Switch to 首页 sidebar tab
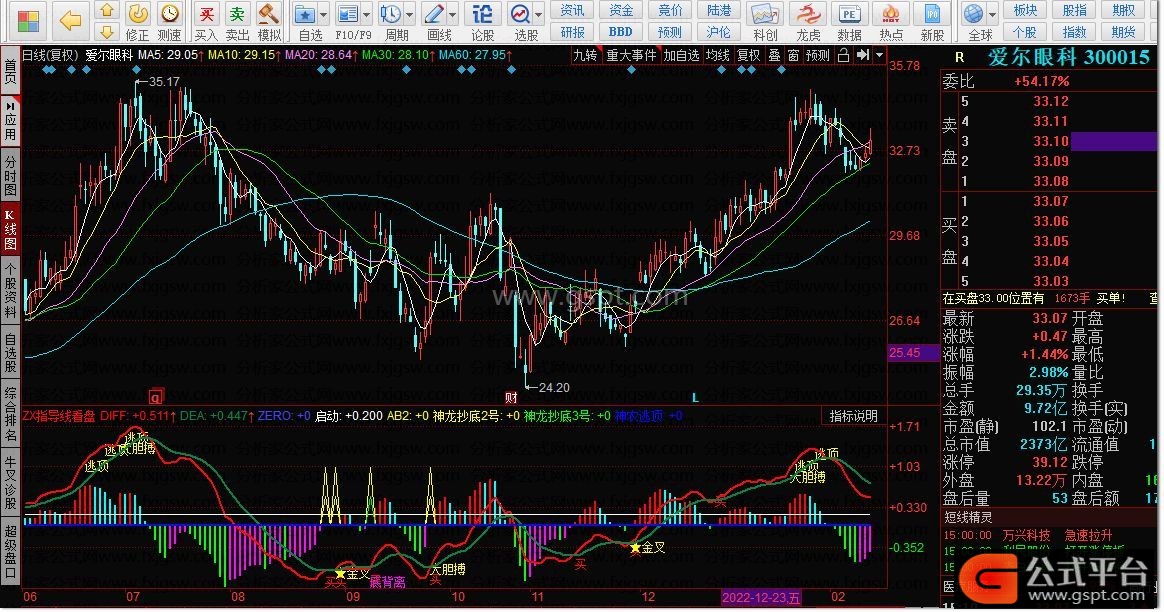 [10, 72]
